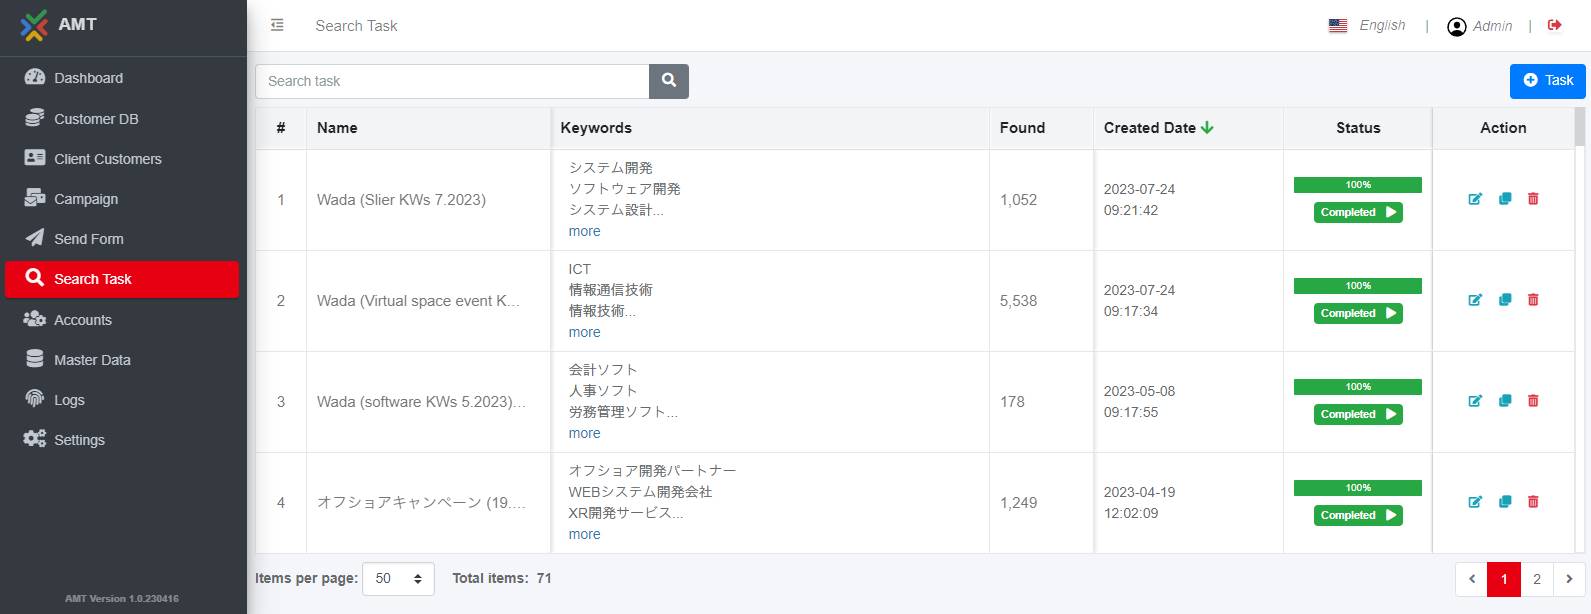Viewport: 1591px width, 614px height.
Task: Open the Items per page dropdown
Action: tap(398, 579)
